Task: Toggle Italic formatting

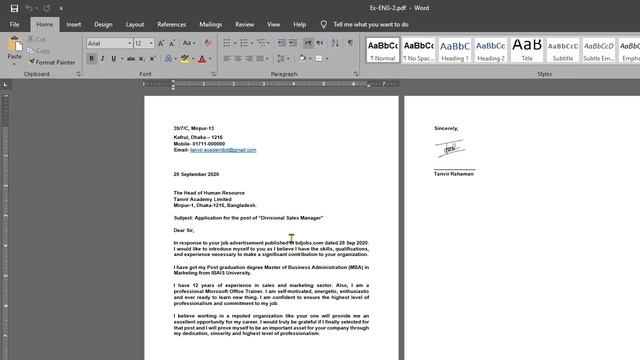Action: pyautogui.click(x=102, y=59)
